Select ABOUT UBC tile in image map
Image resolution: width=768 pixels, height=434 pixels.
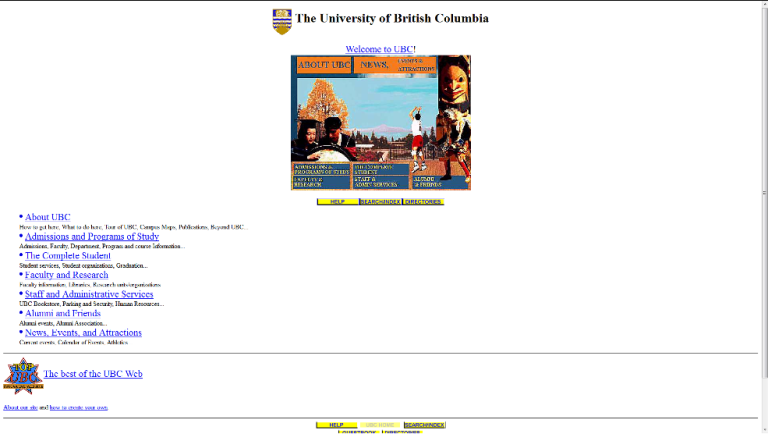point(324,65)
